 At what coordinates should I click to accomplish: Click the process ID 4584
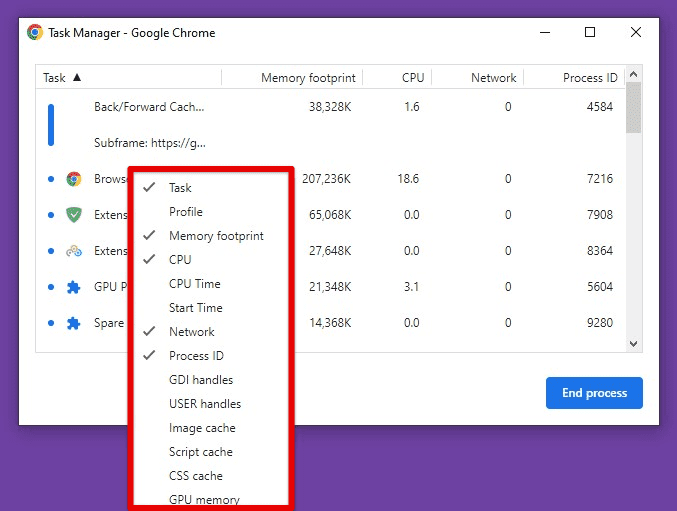click(x=600, y=107)
